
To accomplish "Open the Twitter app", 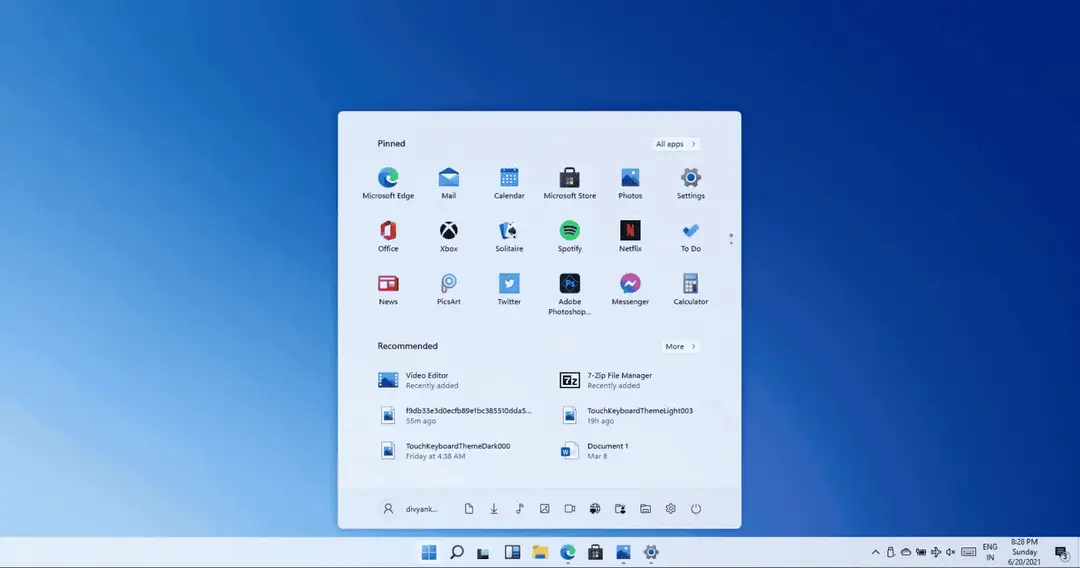I will 509,289.
